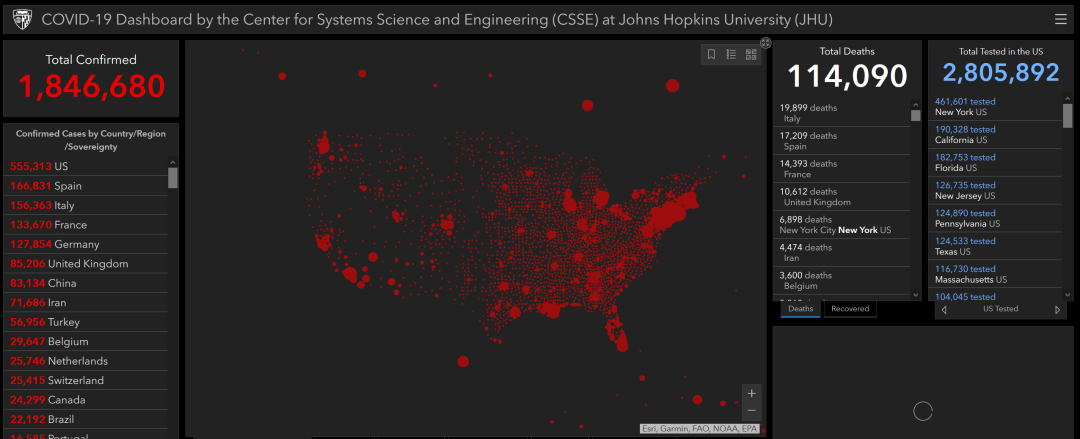
Task: Switch to the Deaths tab
Action: pyautogui.click(x=800, y=309)
